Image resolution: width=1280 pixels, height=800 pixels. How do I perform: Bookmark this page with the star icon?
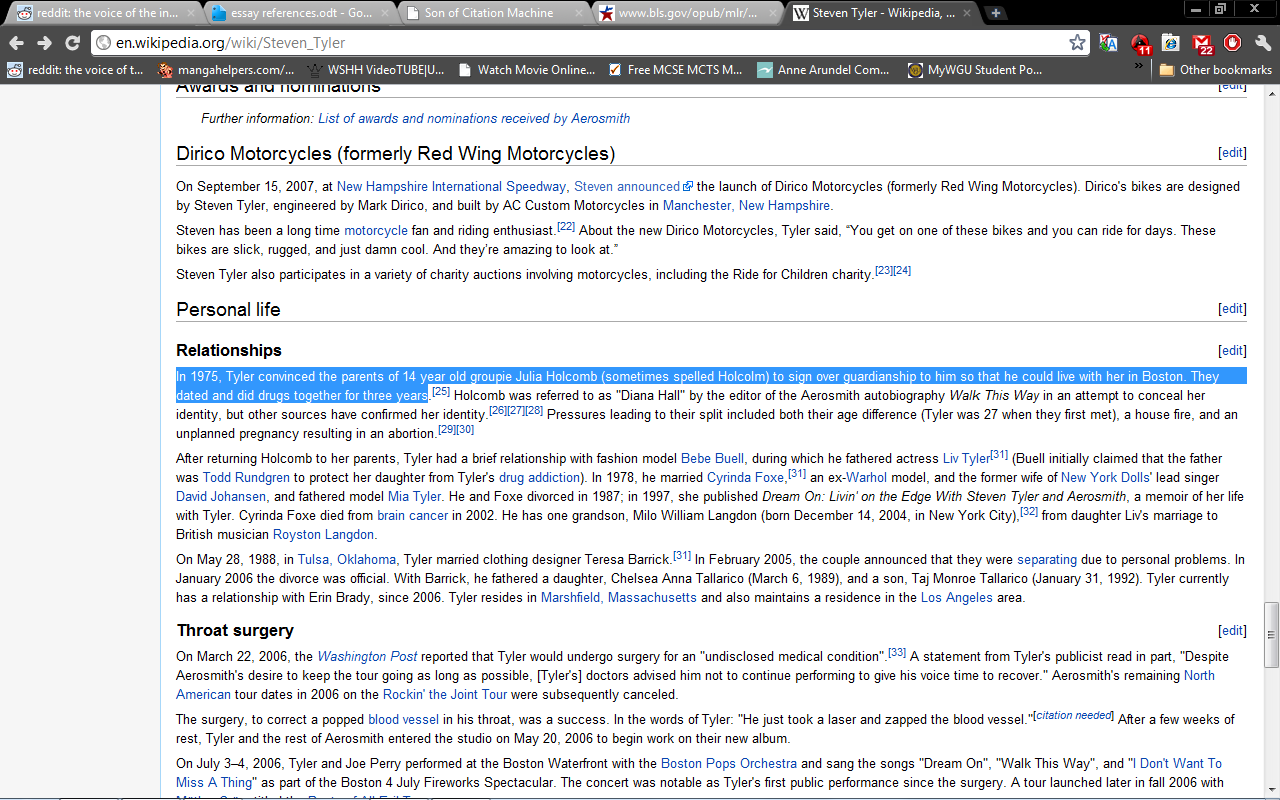tap(1077, 43)
